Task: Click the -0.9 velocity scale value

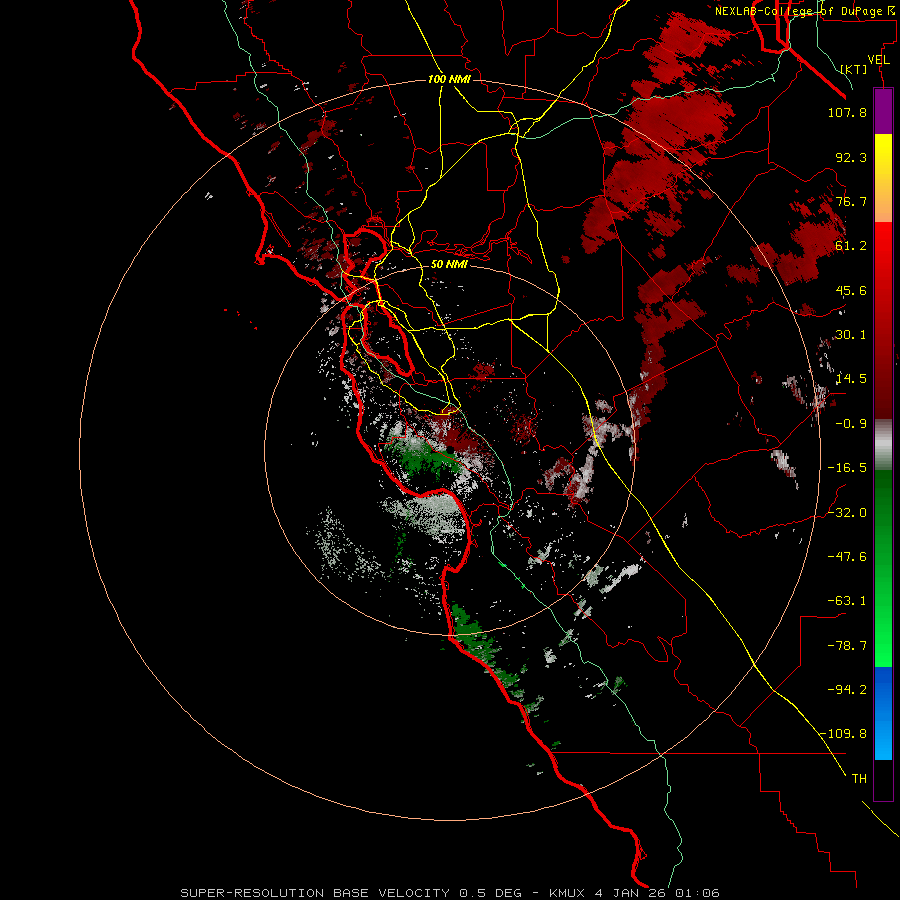Action: (851, 424)
